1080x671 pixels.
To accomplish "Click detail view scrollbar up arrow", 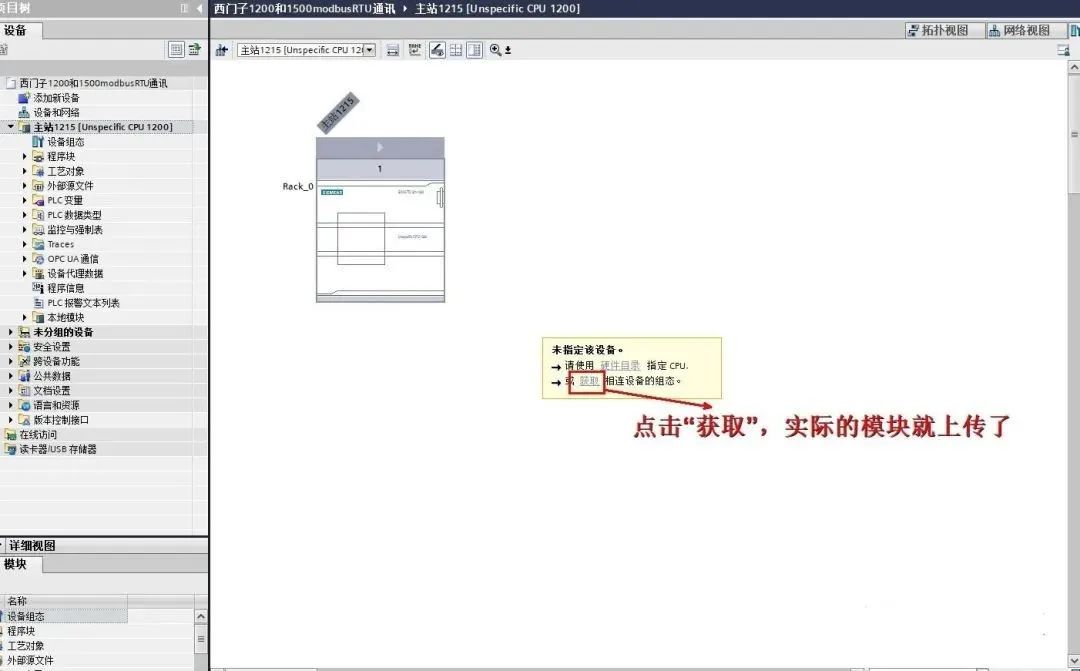I will click(x=201, y=617).
